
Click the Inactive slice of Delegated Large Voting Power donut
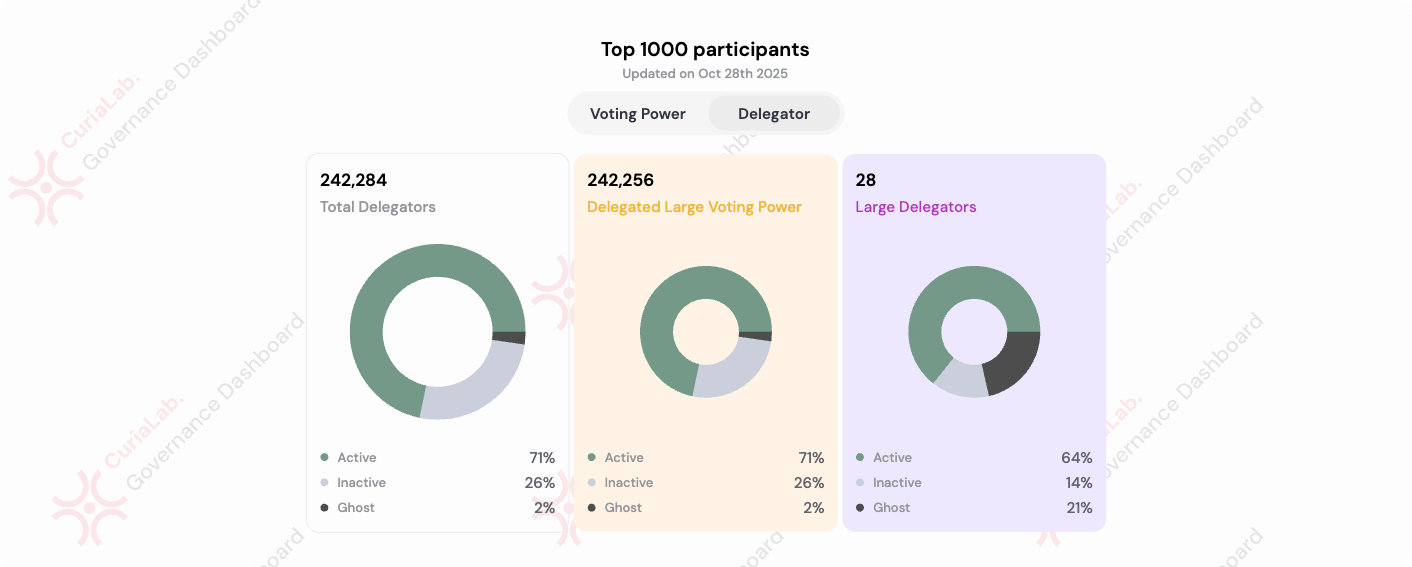(x=734, y=368)
